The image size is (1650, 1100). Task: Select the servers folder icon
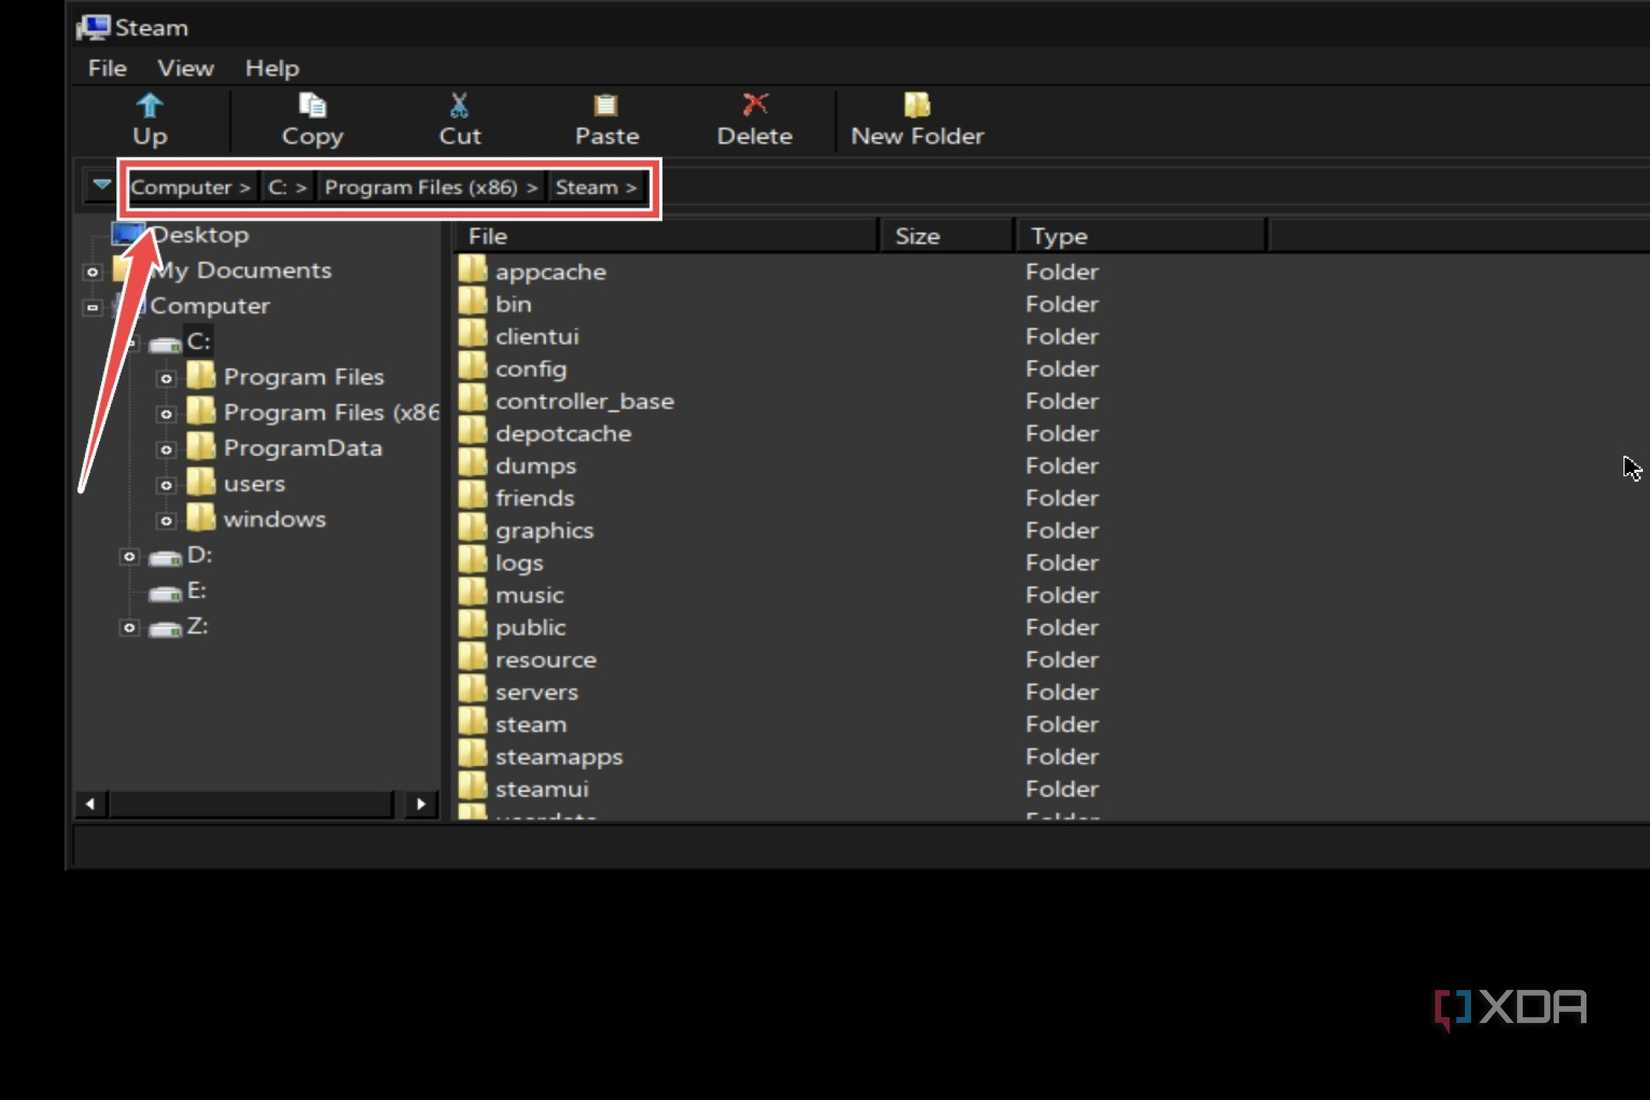472,690
